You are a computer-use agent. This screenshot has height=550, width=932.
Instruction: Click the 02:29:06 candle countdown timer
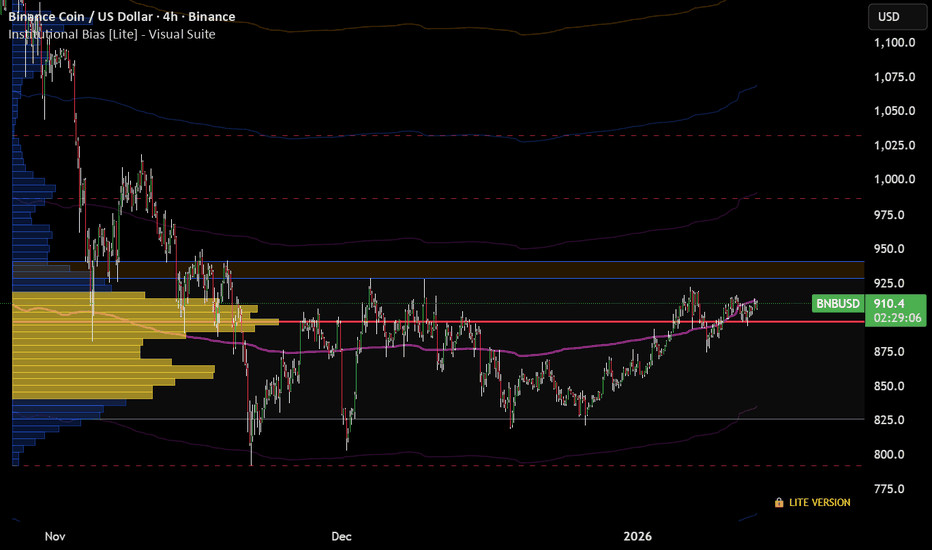pos(895,316)
